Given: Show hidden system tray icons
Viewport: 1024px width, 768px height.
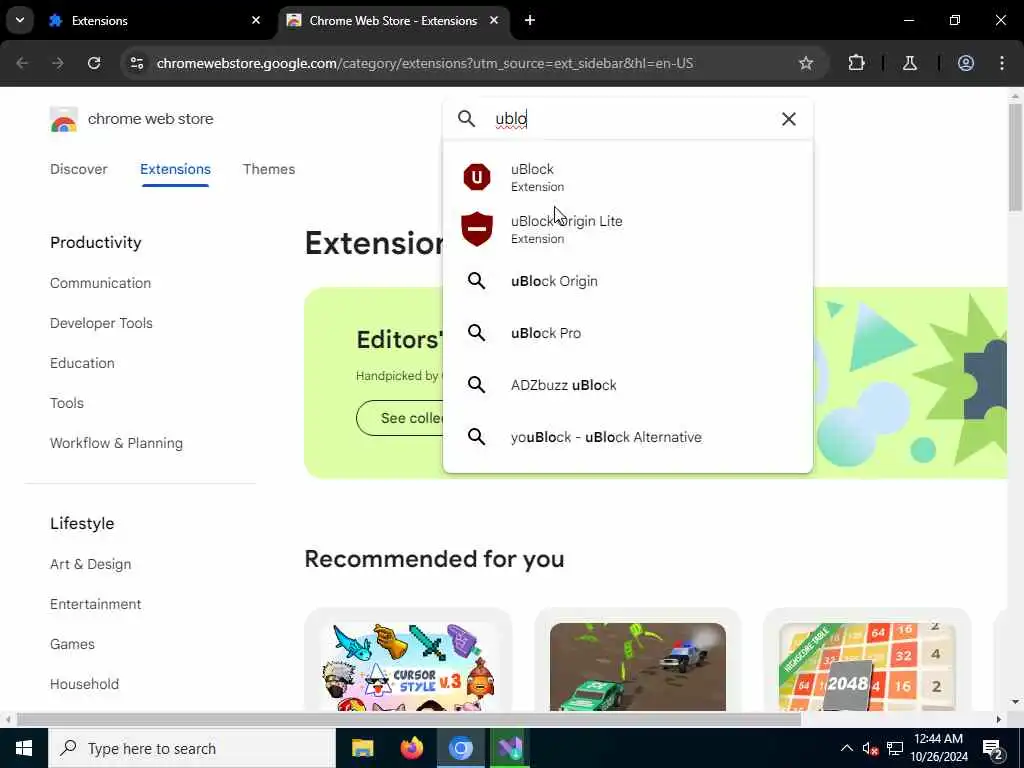Looking at the screenshot, I should tap(846, 748).
